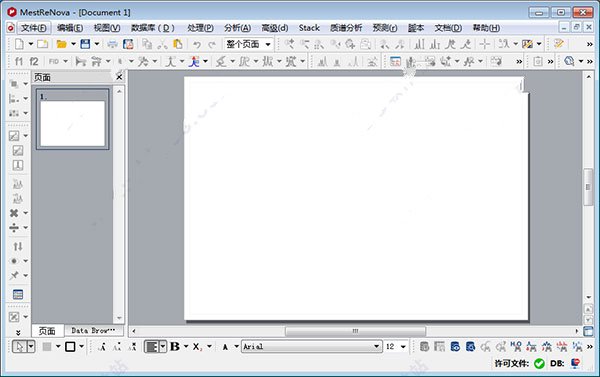Click the magnifier globe search icon
Image resolution: width=600 pixels, height=377 pixels.
pos(569,61)
